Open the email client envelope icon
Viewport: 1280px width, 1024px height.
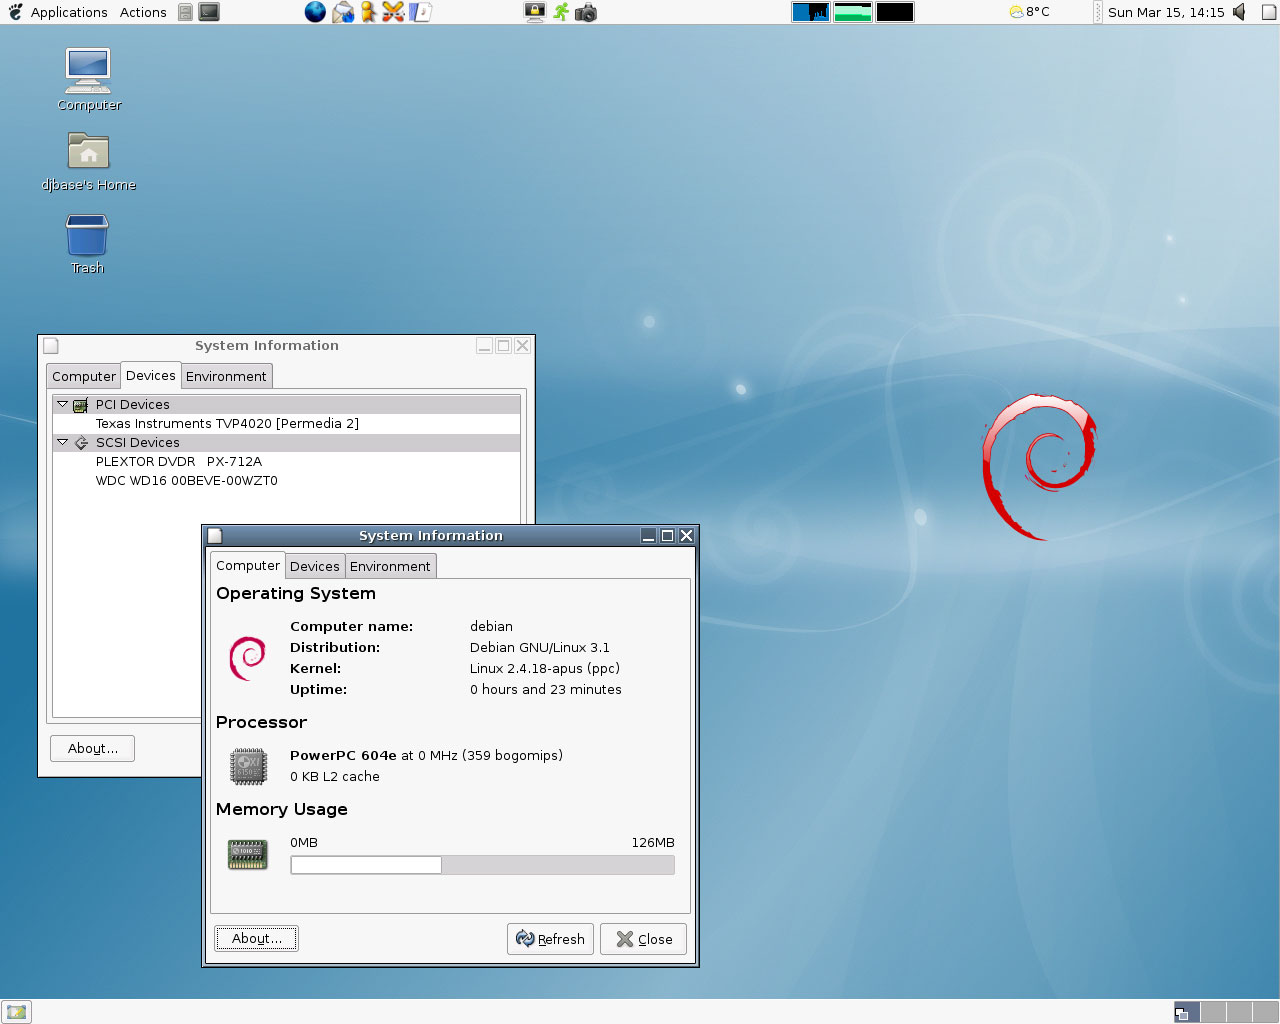click(x=343, y=12)
